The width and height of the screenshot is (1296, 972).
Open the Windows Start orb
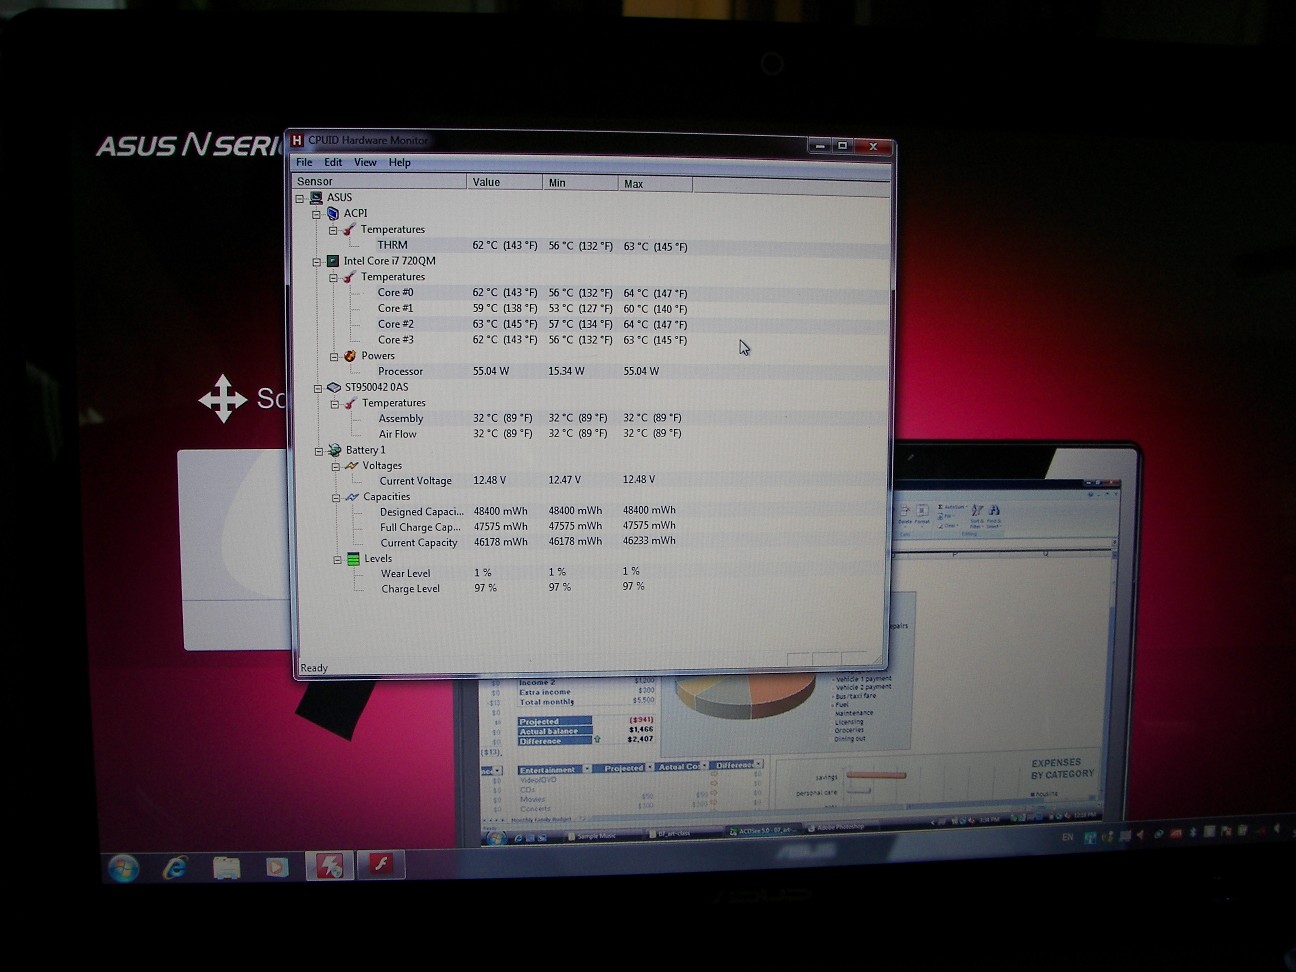(x=123, y=868)
